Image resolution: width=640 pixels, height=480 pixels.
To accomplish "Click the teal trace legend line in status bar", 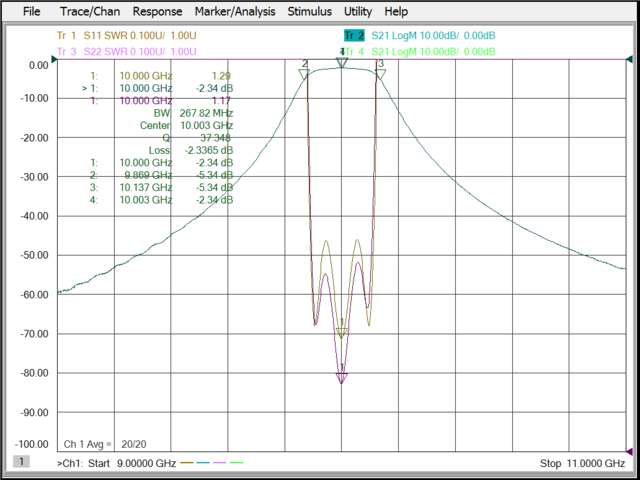I will coord(203,463).
